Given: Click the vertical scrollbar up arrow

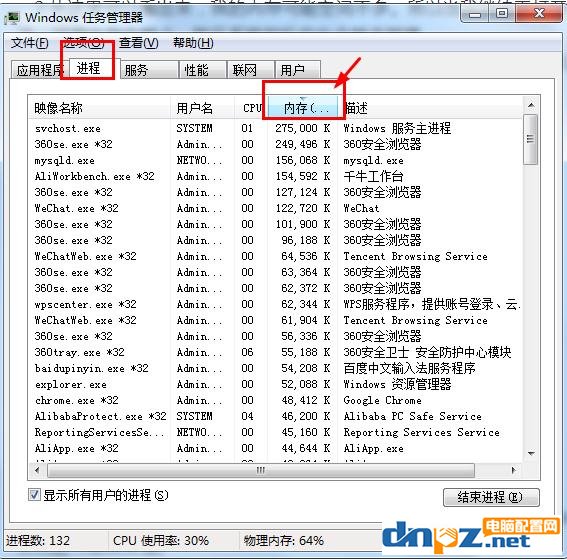Looking at the screenshot, I should [531, 105].
